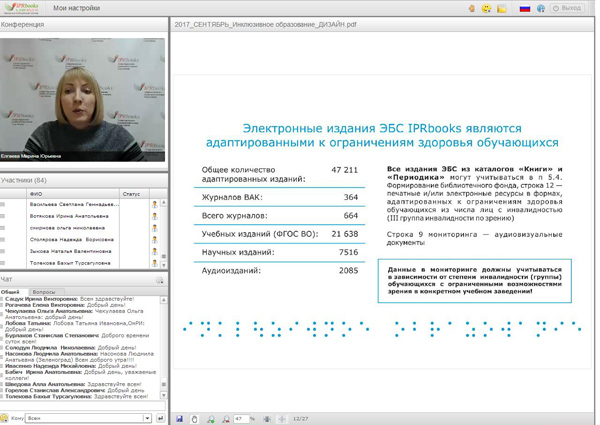Click the zoom percentage field showing 47
Image resolution: width=600 pixels, height=425 pixels.
pyautogui.click(x=241, y=419)
